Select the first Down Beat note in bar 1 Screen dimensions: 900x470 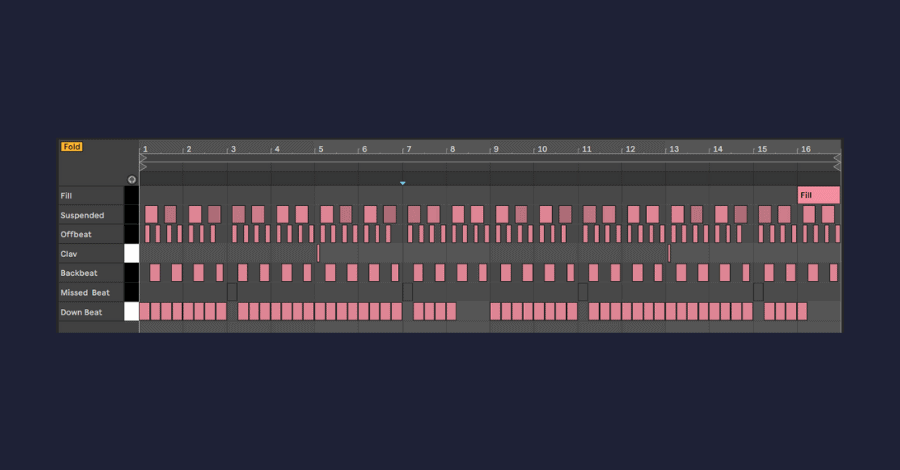pyautogui.click(x=144, y=312)
